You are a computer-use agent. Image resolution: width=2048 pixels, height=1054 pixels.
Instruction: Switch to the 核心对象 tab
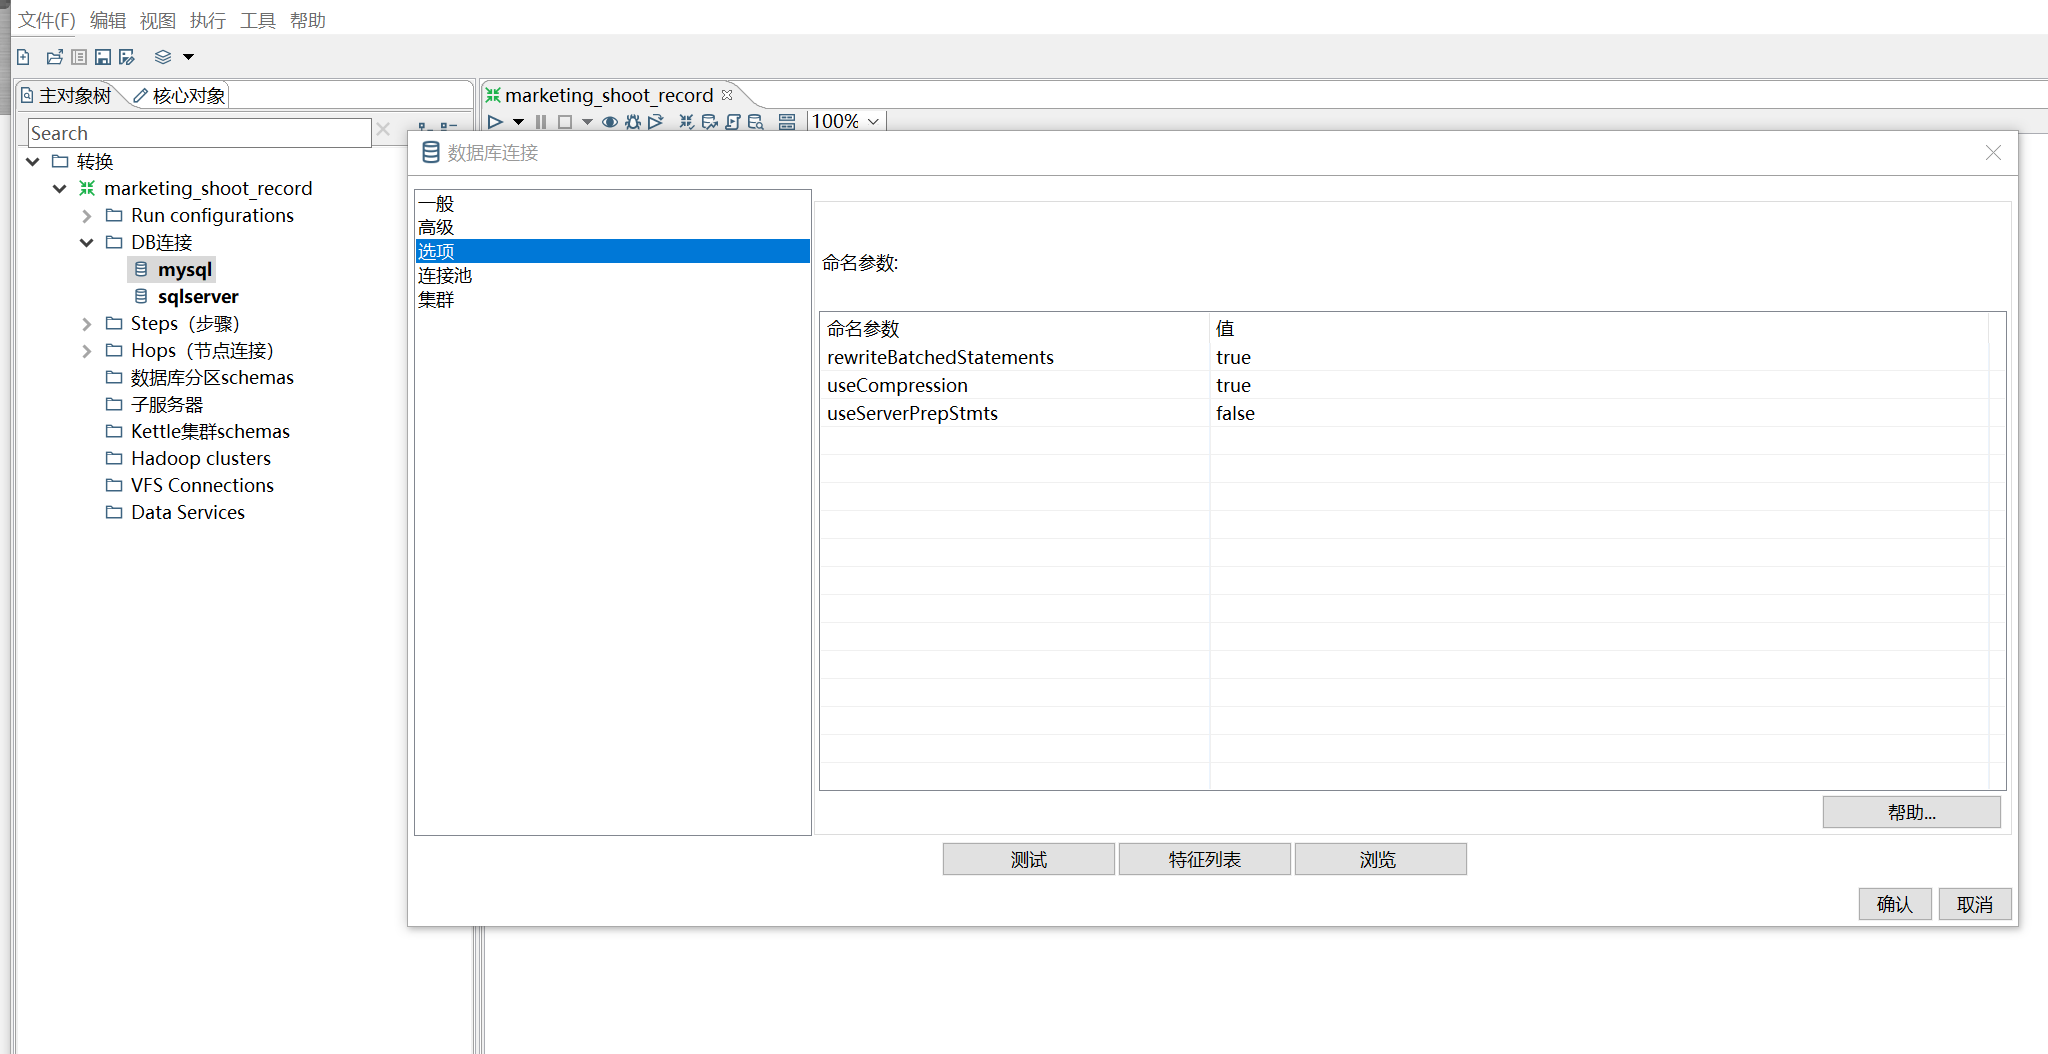coord(180,96)
